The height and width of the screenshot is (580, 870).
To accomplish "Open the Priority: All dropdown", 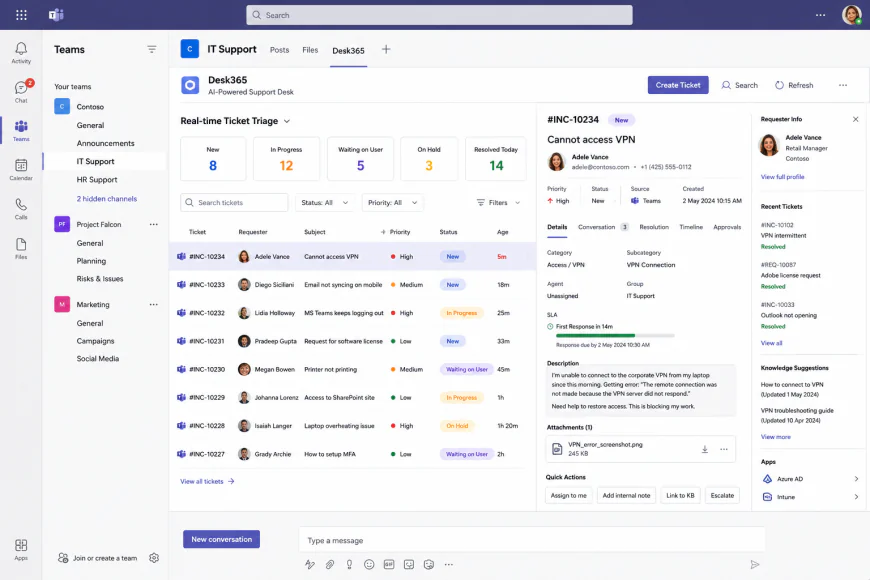I will 392,203.
